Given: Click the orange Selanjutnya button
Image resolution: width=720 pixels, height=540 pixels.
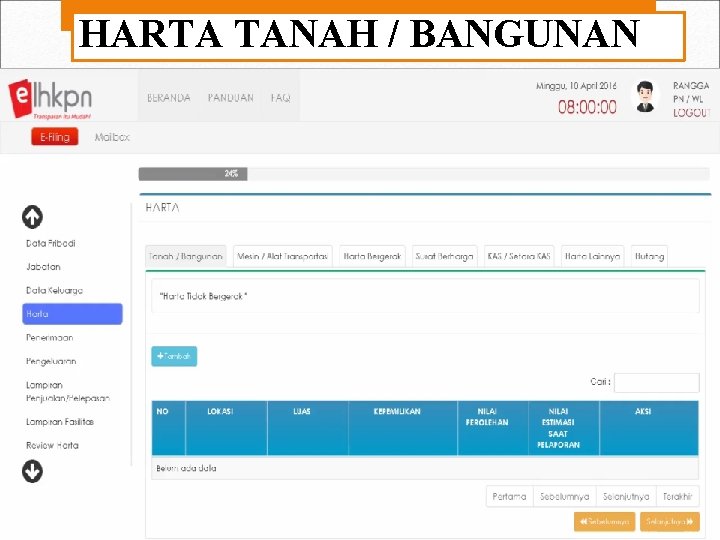Looking at the screenshot, I should pos(670,522).
